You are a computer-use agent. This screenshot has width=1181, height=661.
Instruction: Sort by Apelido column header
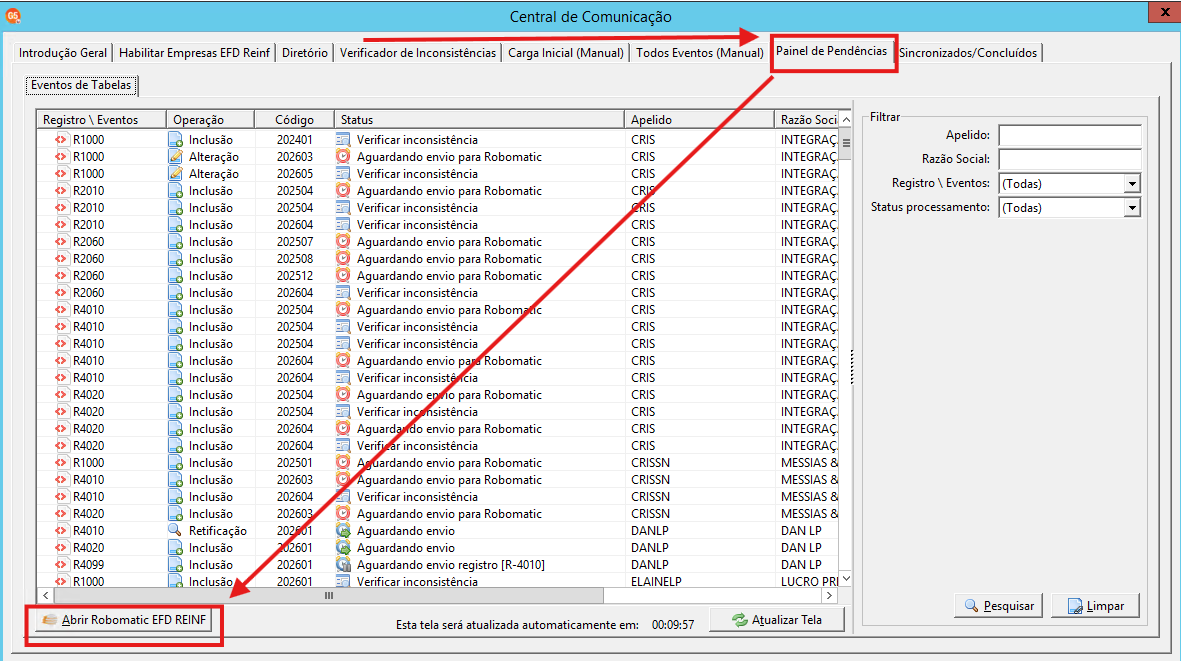700,120
